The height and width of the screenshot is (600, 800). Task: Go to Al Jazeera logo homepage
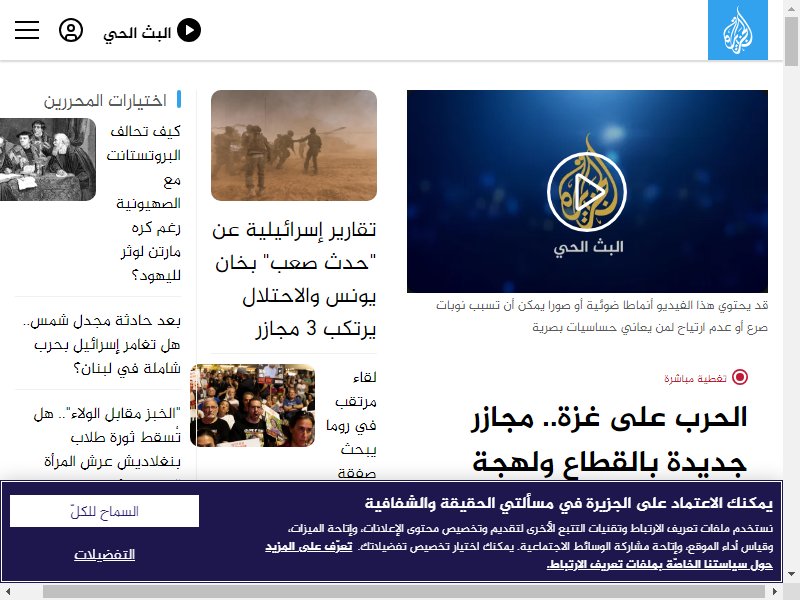click(737, 30)
